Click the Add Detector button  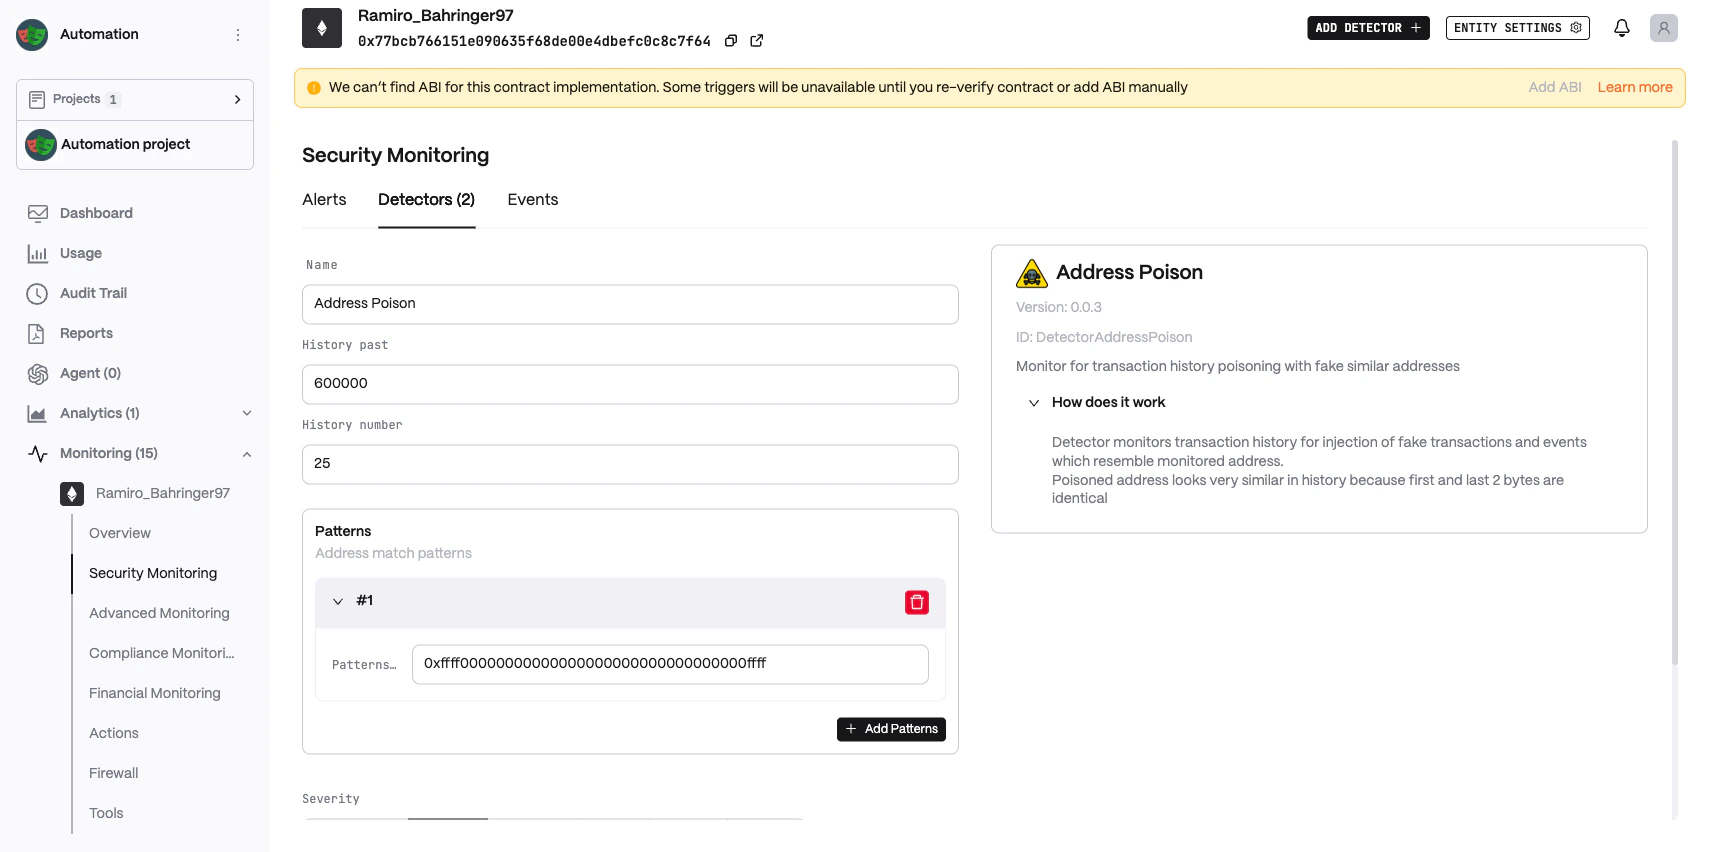[1368, 28]
